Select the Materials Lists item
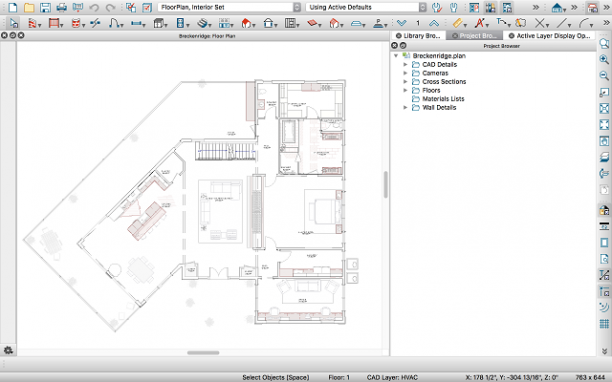The image size is (612, 382). [443, 99]
